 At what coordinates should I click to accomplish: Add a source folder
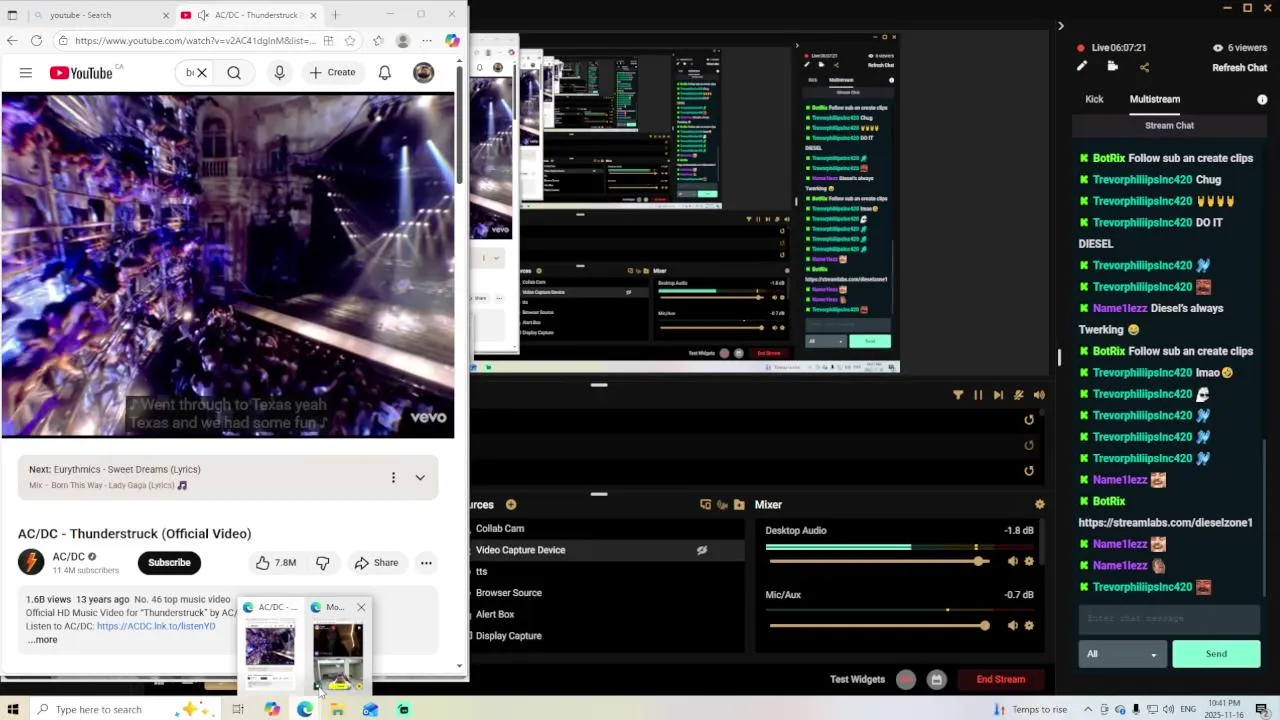point(739,505)
